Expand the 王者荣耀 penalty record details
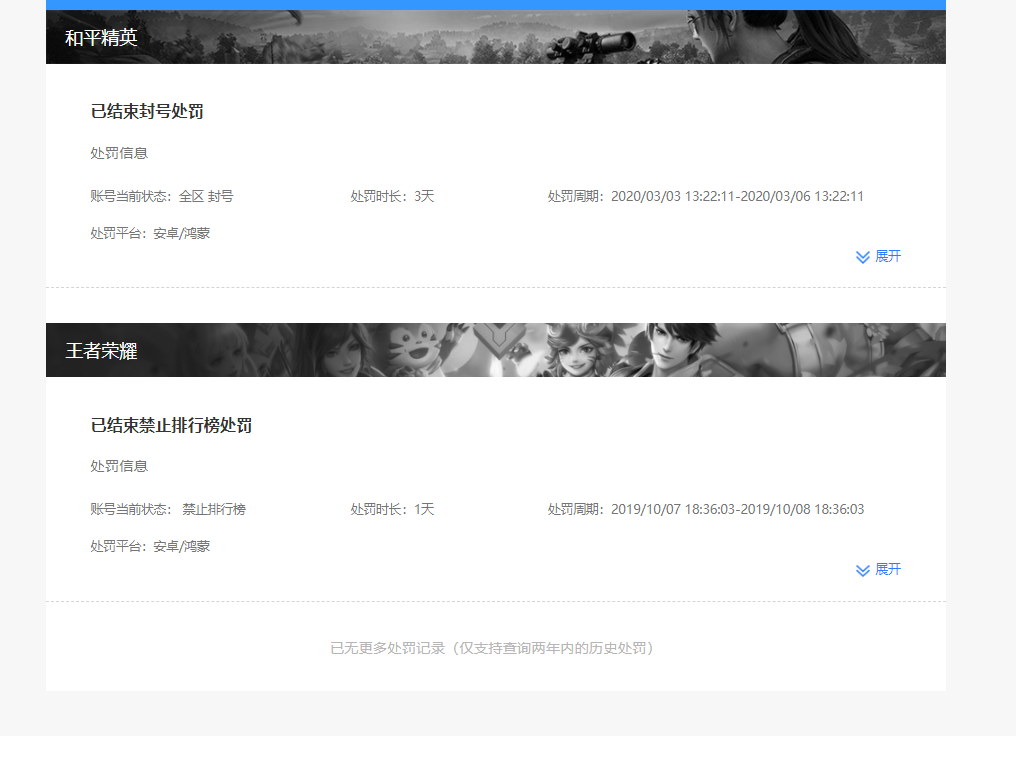Screen dimensions: 1016x758 click(x=879, y=569)
